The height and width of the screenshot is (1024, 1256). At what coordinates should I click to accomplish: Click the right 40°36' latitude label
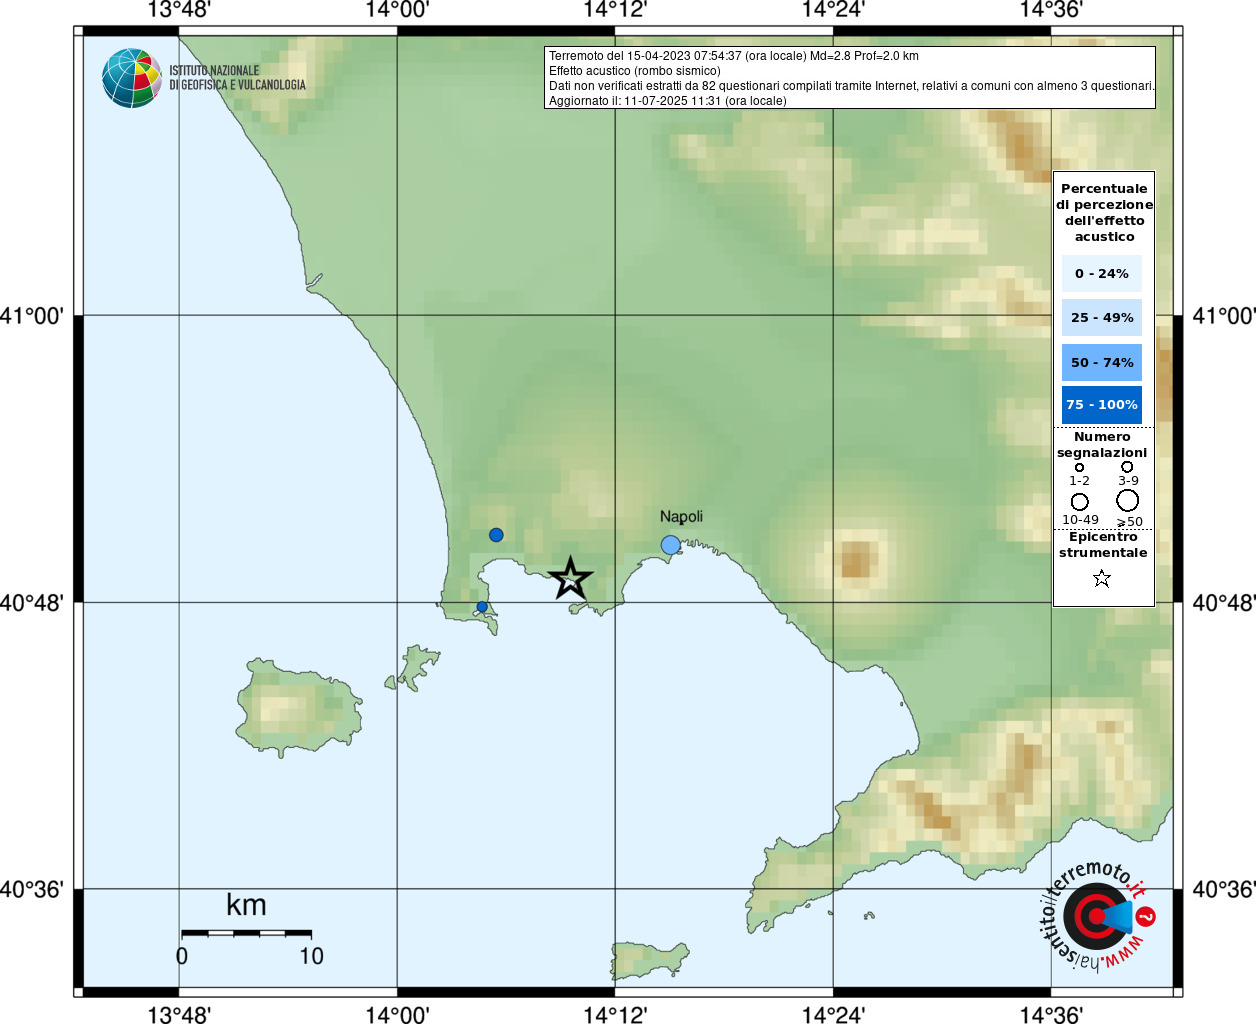tap(1224, 889)
